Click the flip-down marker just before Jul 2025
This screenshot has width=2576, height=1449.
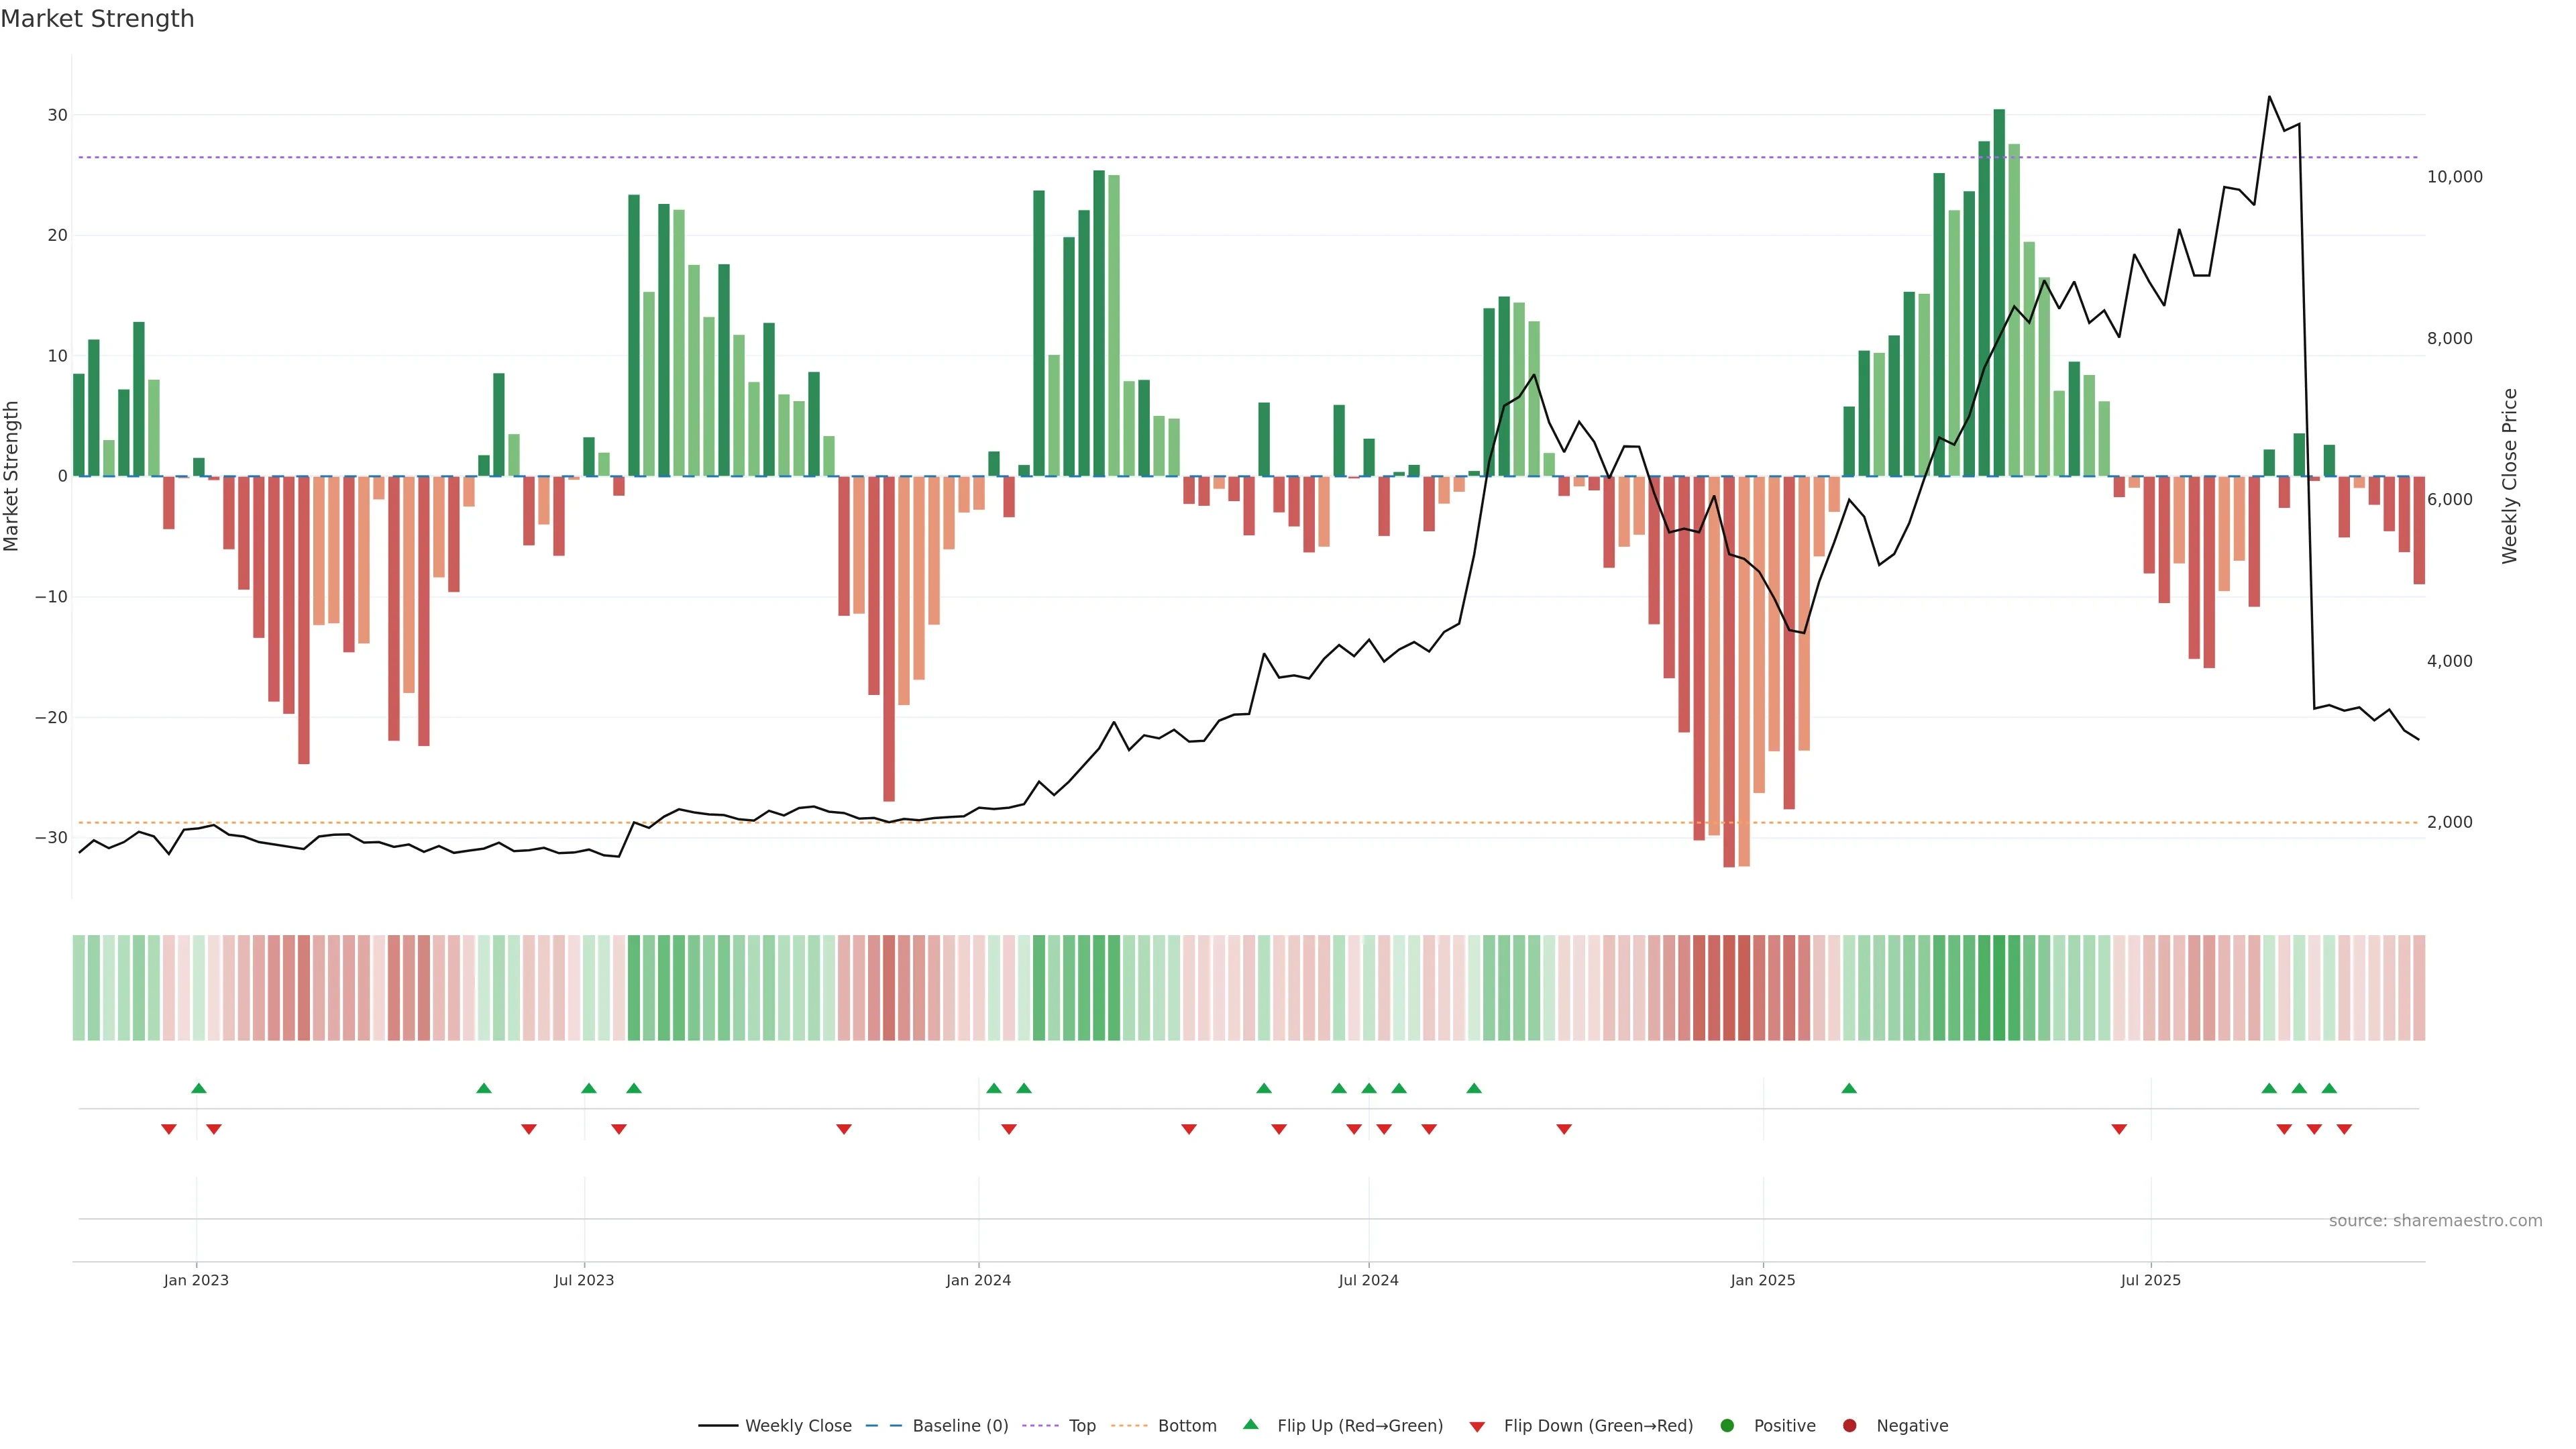pyautogui.click(x=2119, y=1129)
